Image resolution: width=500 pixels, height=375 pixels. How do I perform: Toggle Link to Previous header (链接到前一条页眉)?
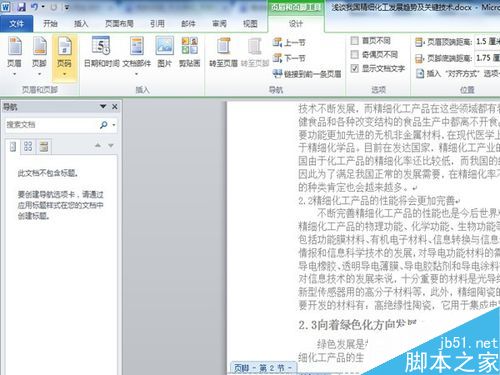coord(307,74)
